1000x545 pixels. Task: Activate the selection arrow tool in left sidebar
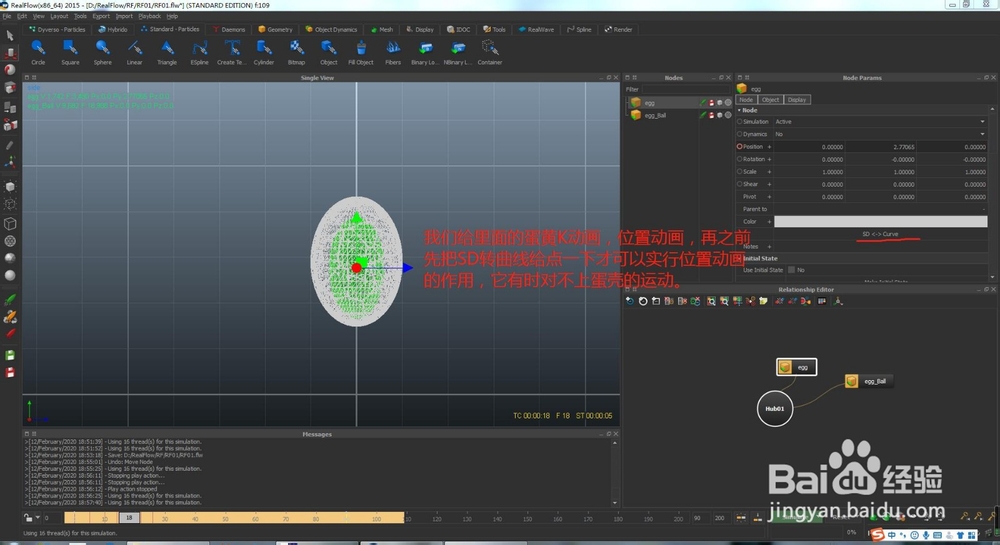point(10,36)
